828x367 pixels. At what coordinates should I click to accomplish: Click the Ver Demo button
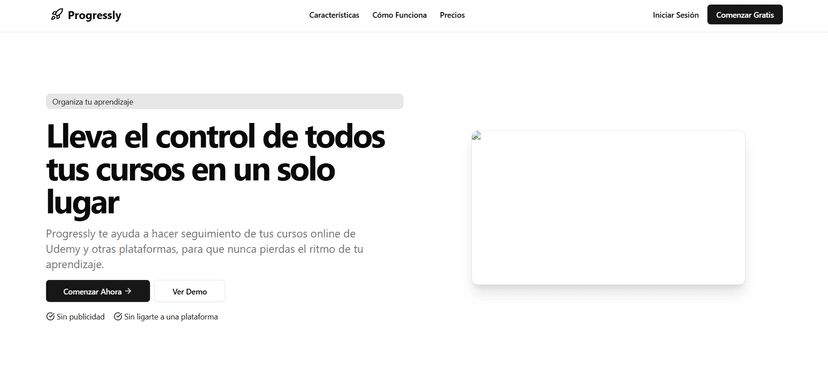click(190, 291)
